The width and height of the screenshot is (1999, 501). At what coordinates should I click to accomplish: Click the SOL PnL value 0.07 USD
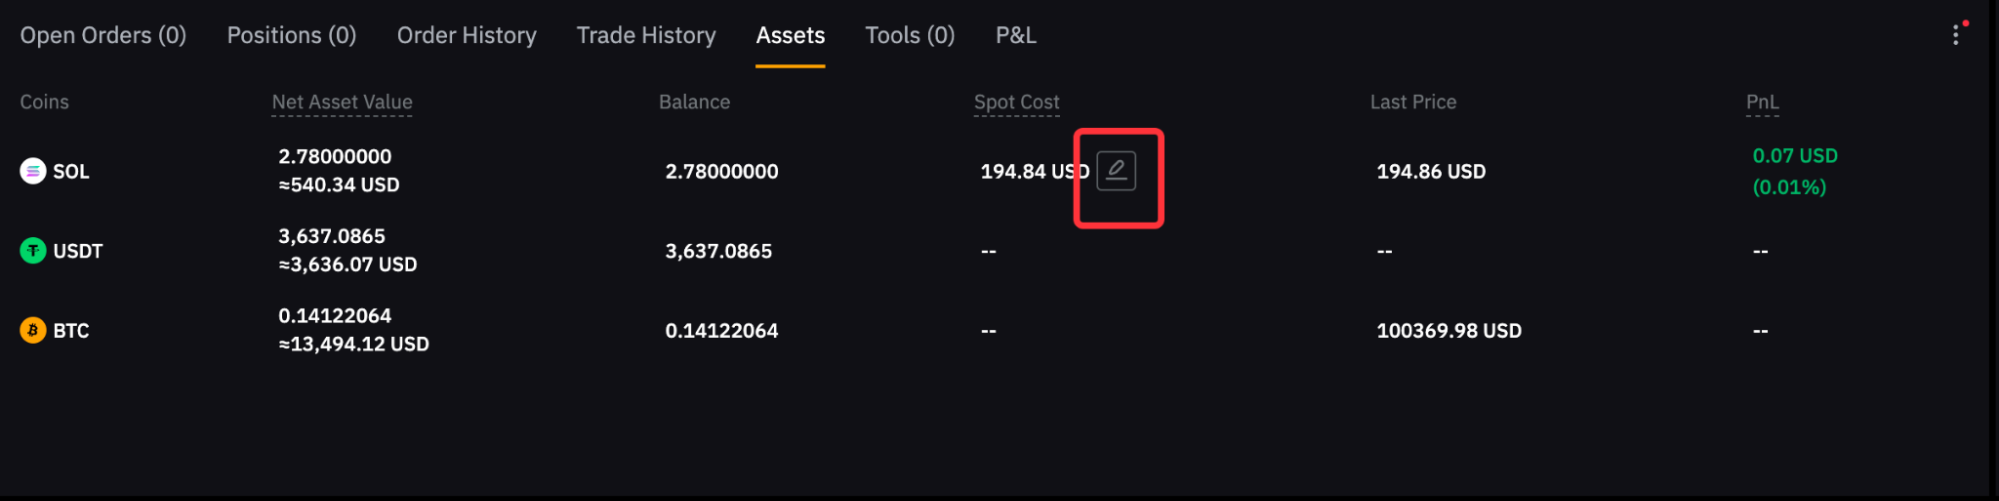1794,156
